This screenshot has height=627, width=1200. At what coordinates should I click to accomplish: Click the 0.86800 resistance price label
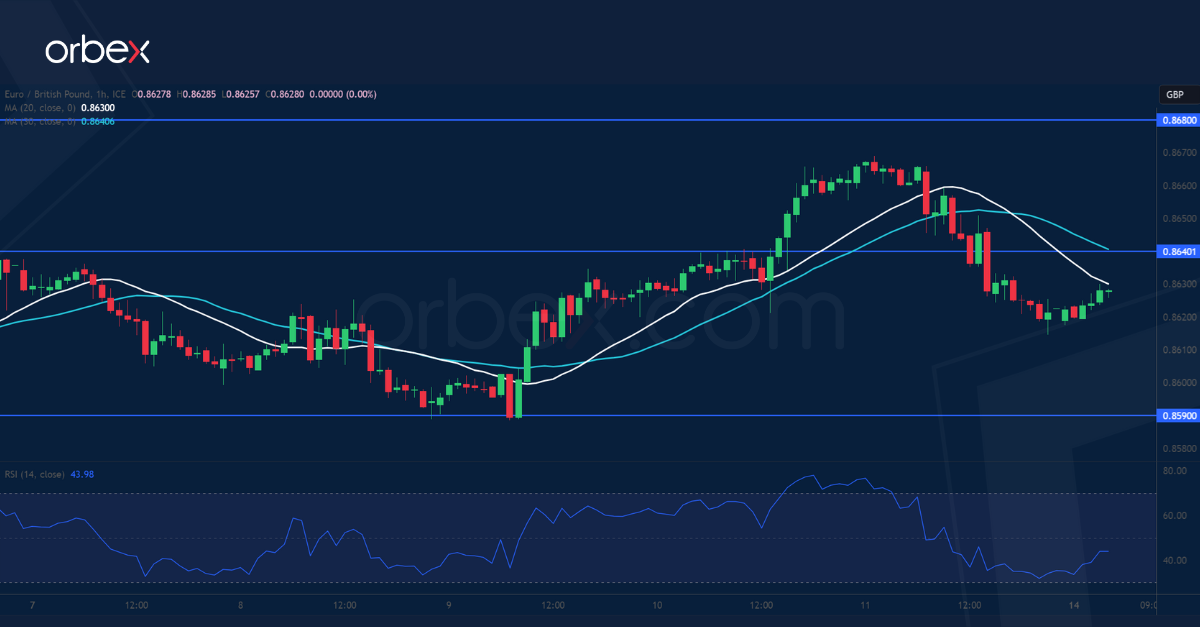point(1178,121)
